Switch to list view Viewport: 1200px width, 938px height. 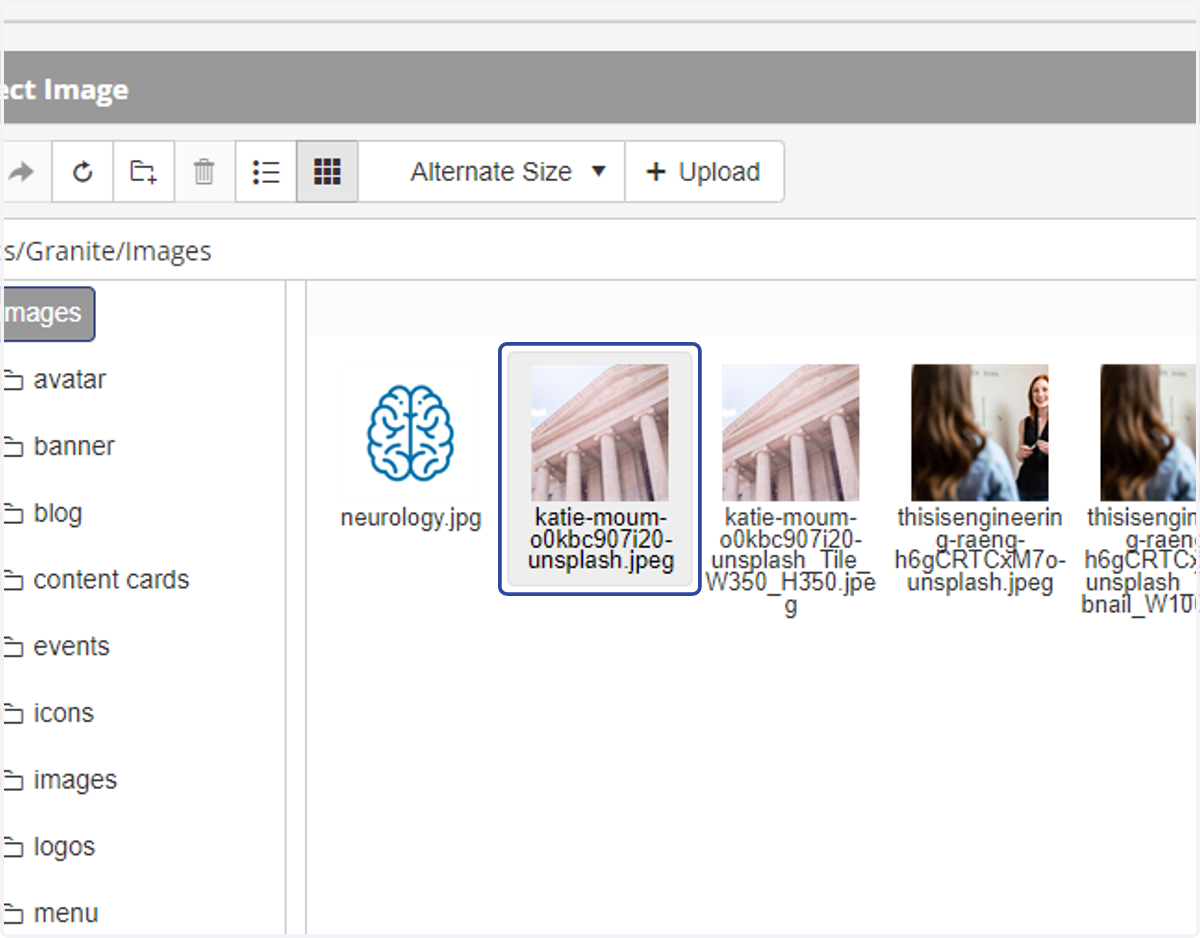point(266,172)
